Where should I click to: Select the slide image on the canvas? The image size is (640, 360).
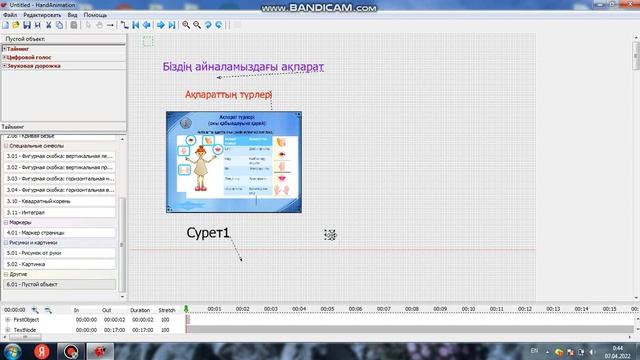point(234,162)
